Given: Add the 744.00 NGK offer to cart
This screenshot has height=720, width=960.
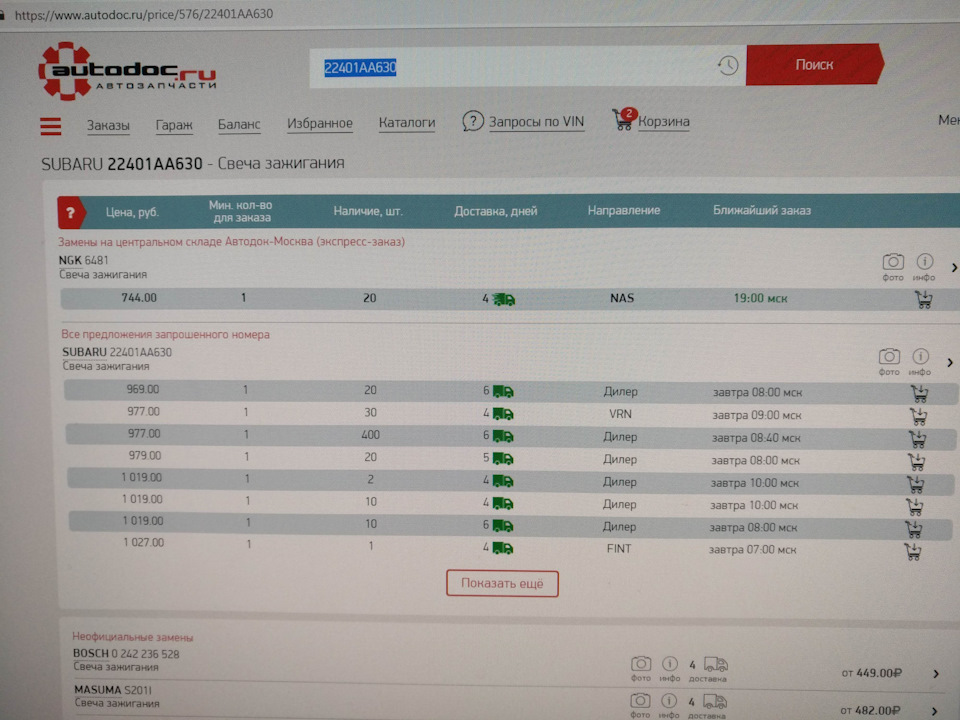Looking at the screenshot, I should [x=923, y=299].
